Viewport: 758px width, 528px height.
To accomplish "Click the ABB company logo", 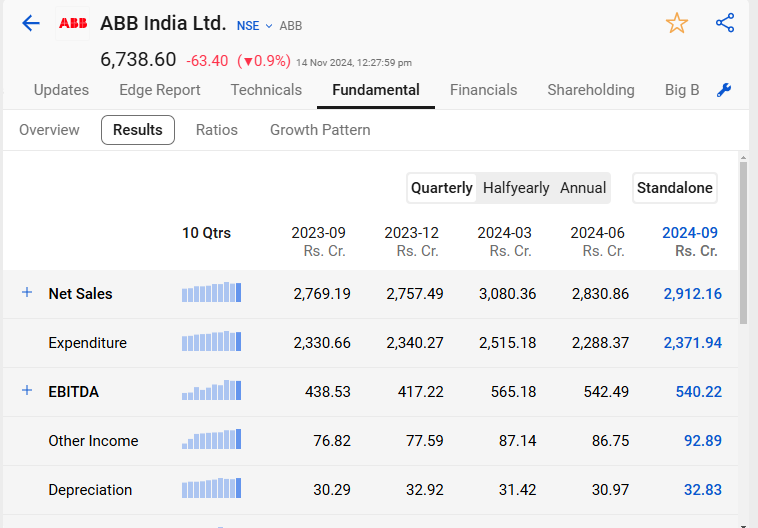I will point(73,23).
